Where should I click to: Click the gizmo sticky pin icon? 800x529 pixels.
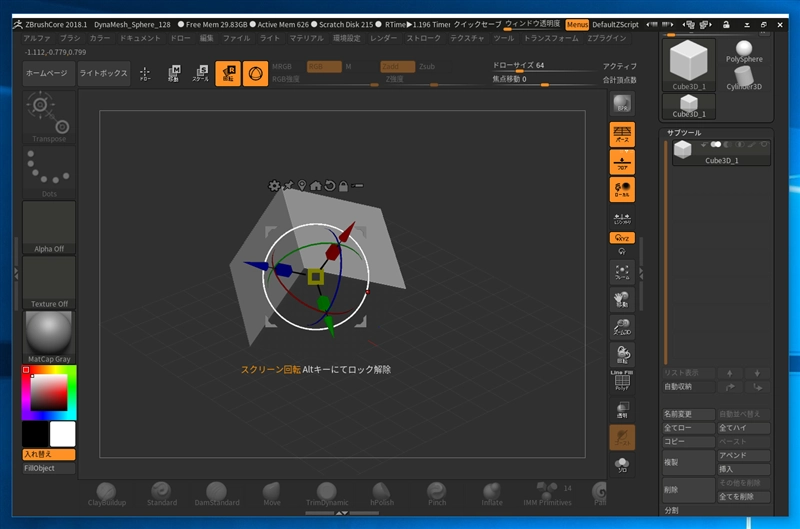[x=289, y=186]
